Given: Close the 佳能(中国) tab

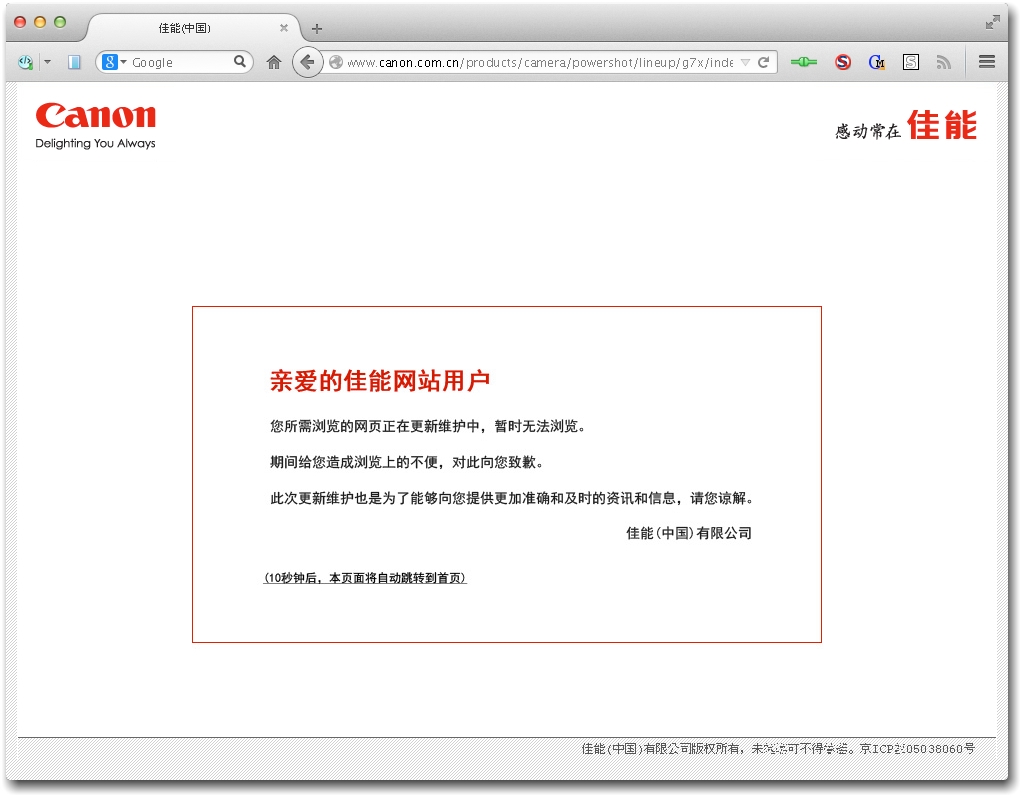Looking at the screenshot, I should 284,28.
